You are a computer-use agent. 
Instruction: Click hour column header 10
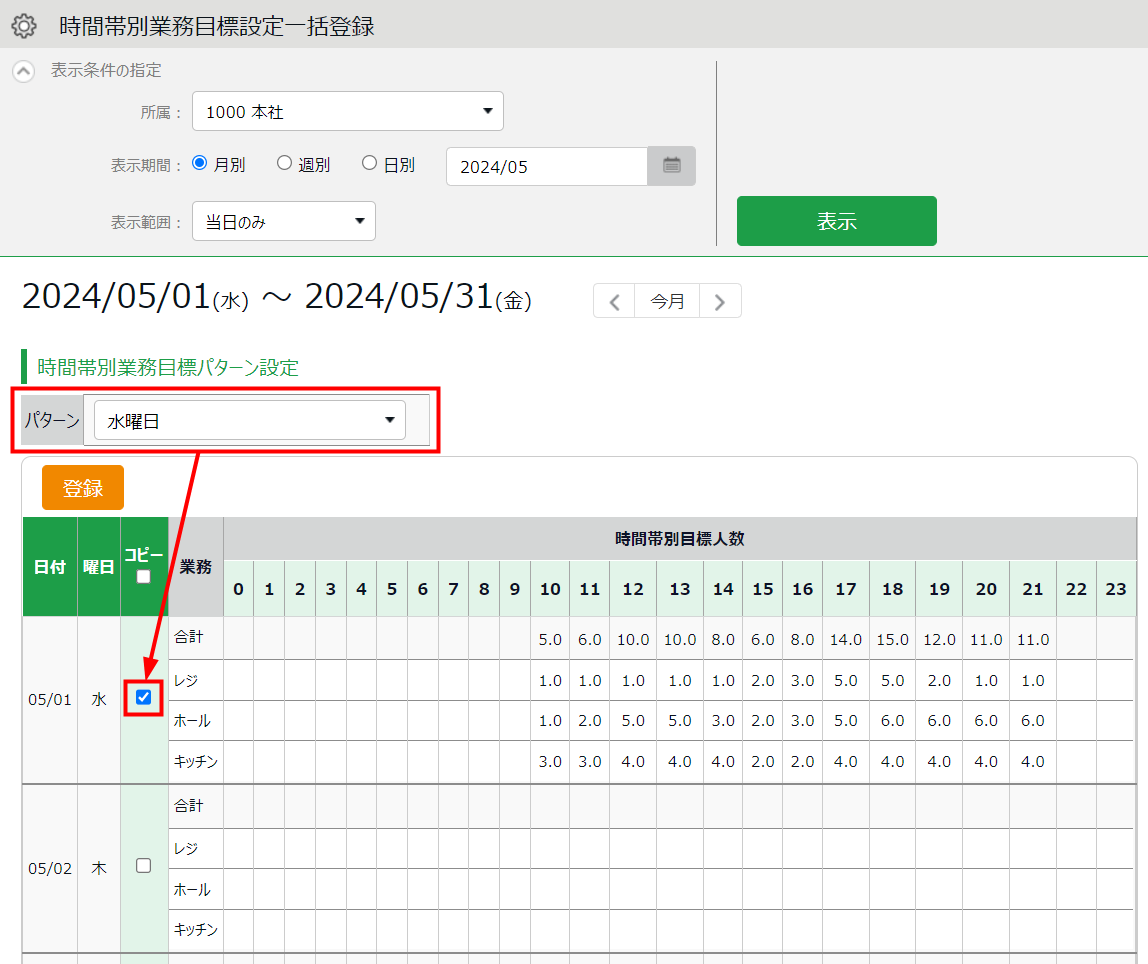pyautogui.click(x=550, y=589)
